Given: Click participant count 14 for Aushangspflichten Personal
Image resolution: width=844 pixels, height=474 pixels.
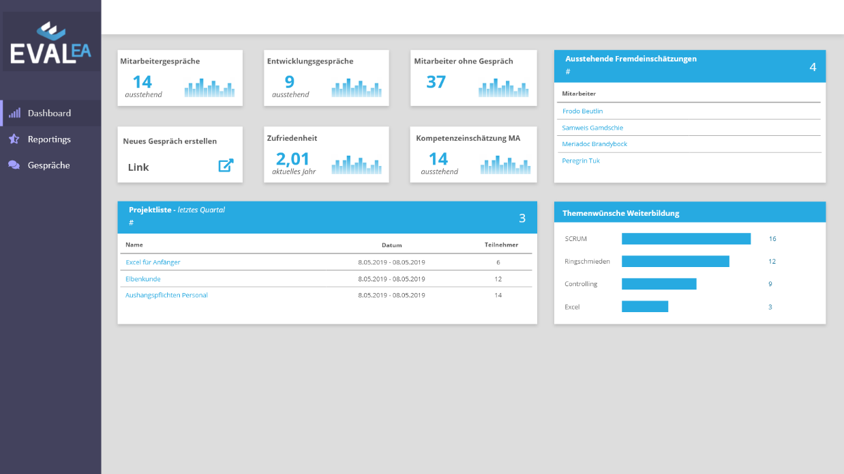Looking at the screenshot, I should pyautogui.click(x=498, y=295).
